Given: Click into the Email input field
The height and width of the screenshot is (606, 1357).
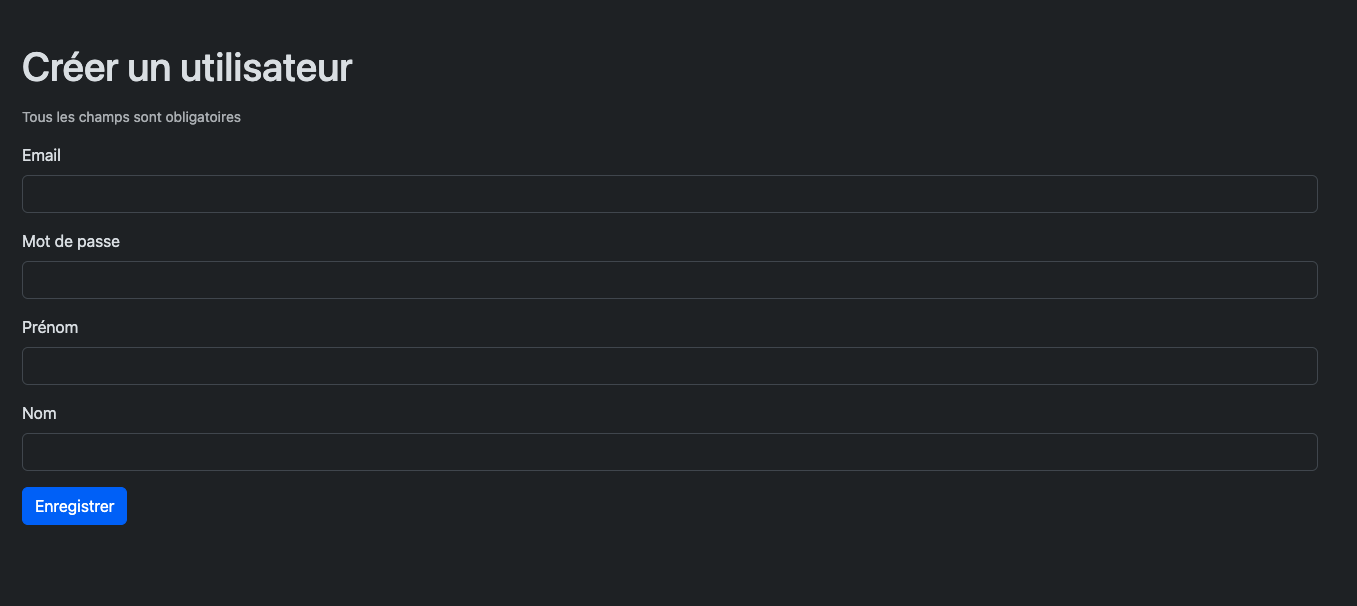Looking at the screenshot, I should (669, 194).
